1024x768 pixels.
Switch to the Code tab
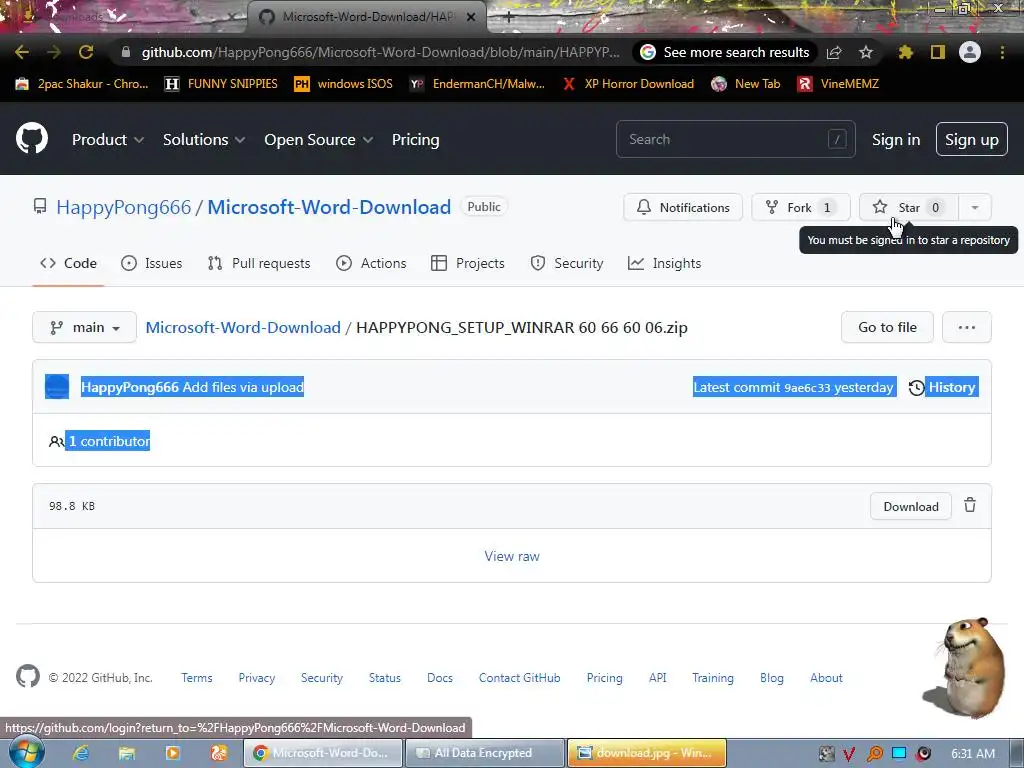[68, 263]
